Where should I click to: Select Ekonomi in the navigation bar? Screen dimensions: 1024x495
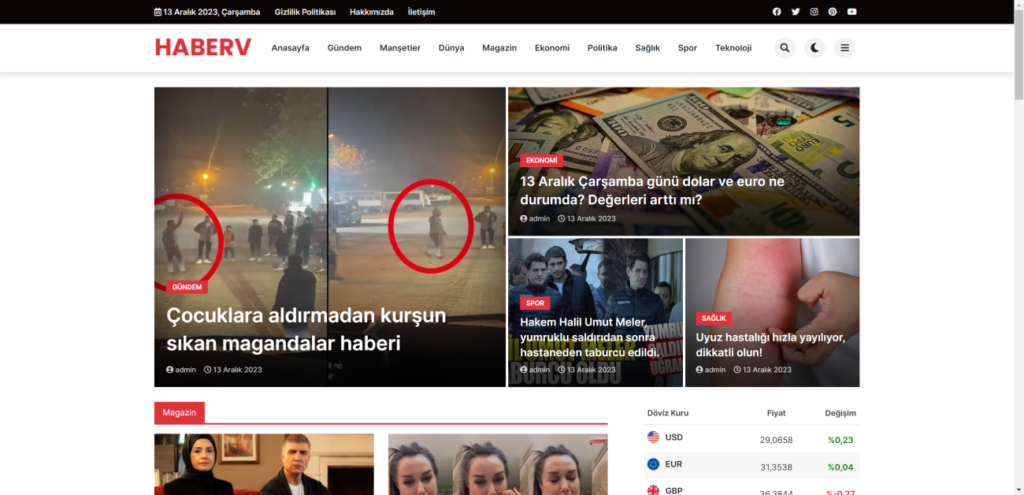pos(552,48)
